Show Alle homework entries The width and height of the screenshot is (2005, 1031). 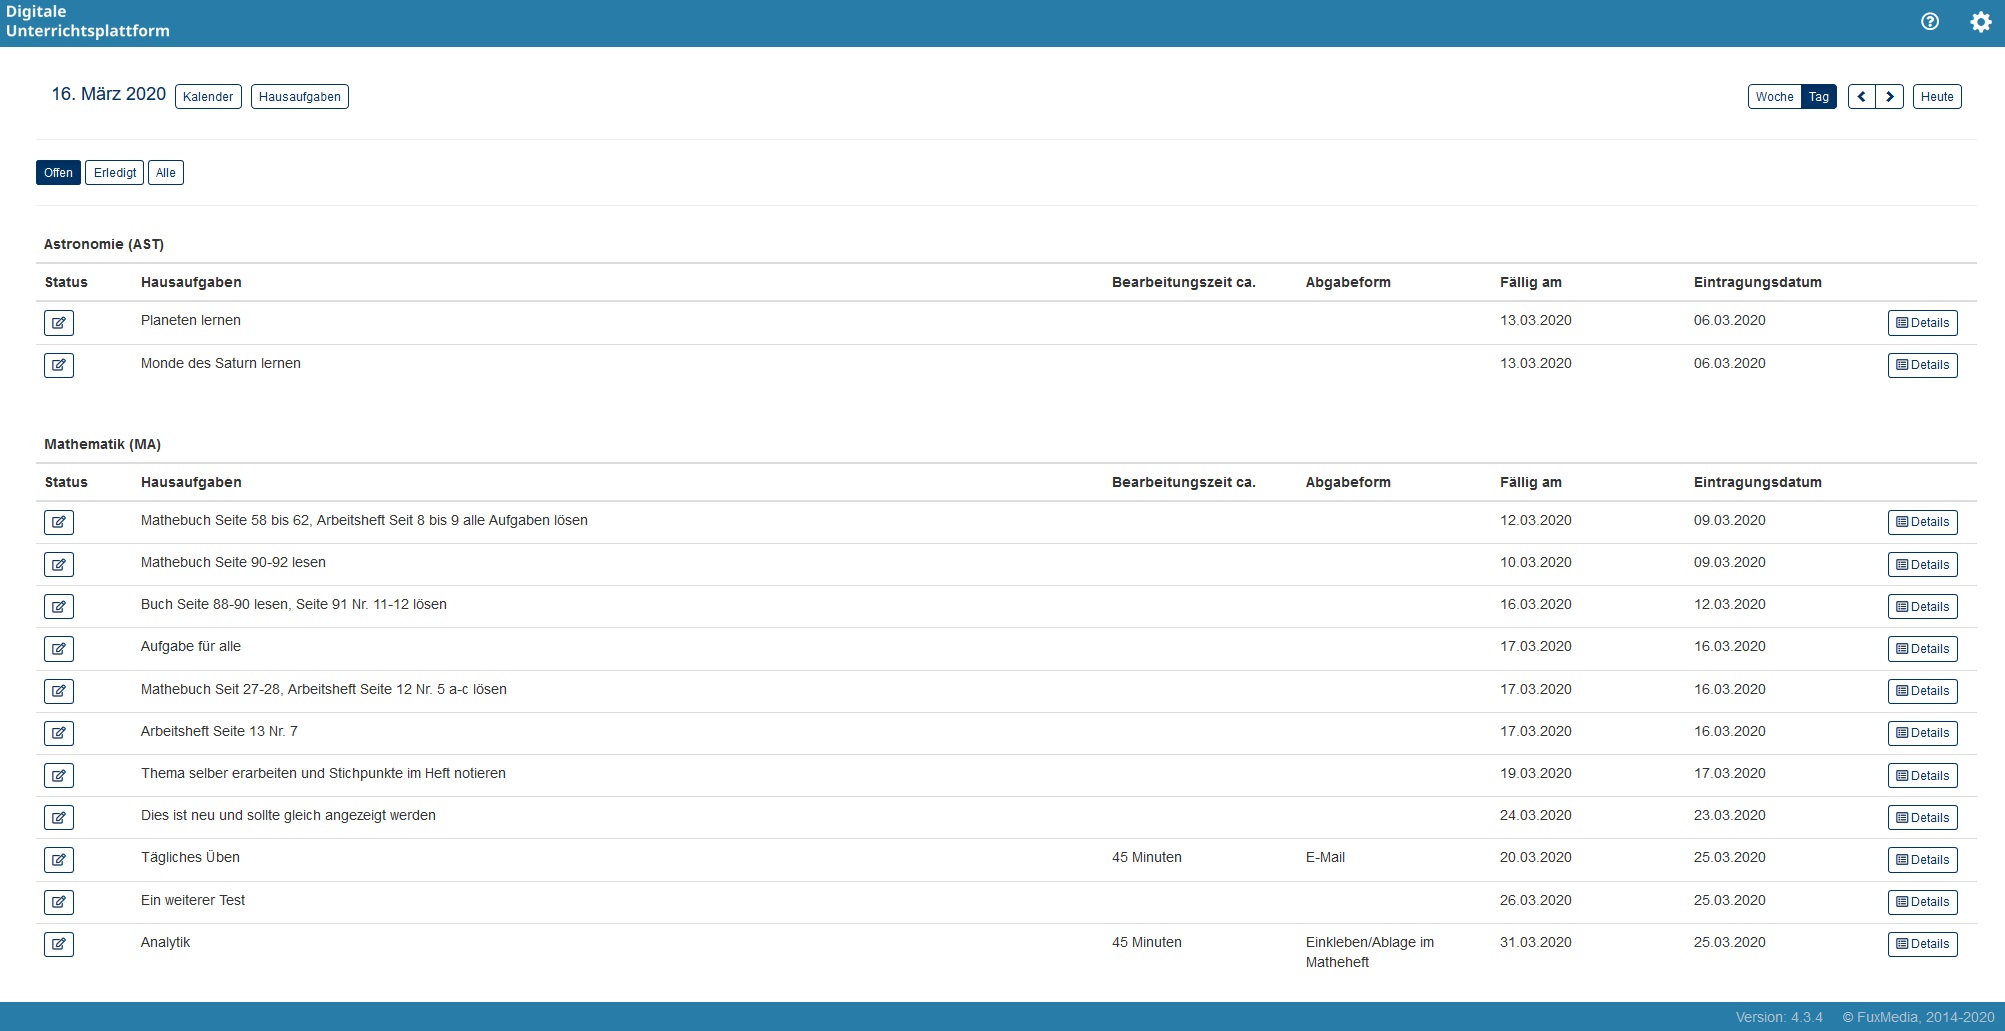tap(166, 173)
